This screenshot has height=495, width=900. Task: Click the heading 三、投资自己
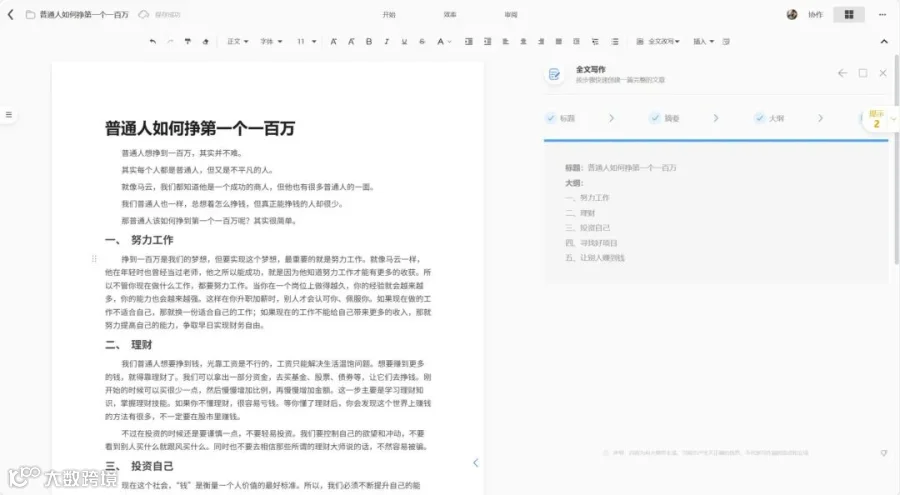[139, 466]
